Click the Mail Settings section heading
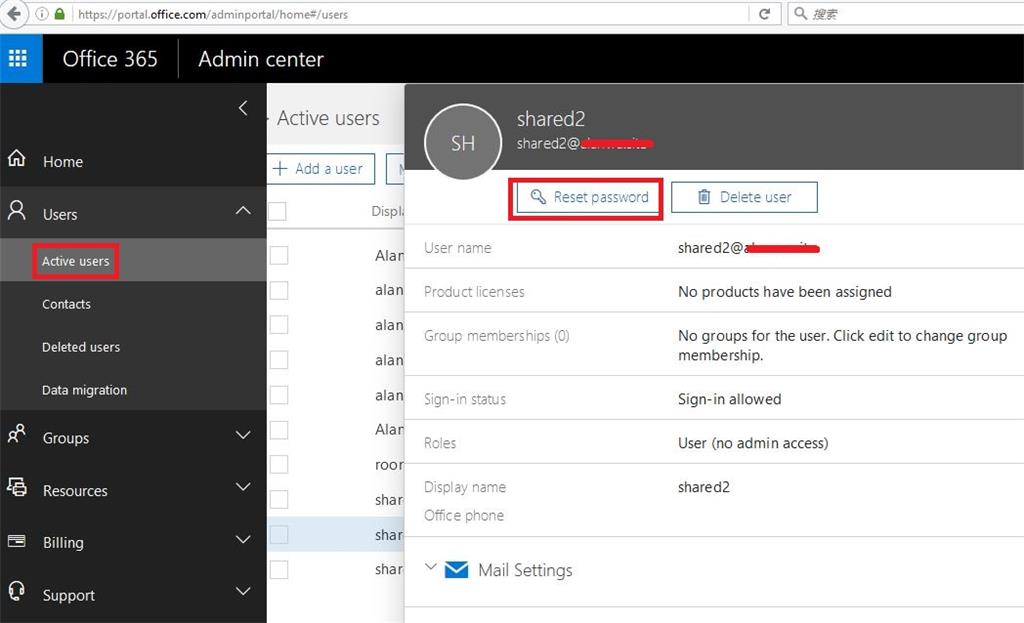Image resolution: width=1024 pixels, height=623 pixels. click(525, 570)
